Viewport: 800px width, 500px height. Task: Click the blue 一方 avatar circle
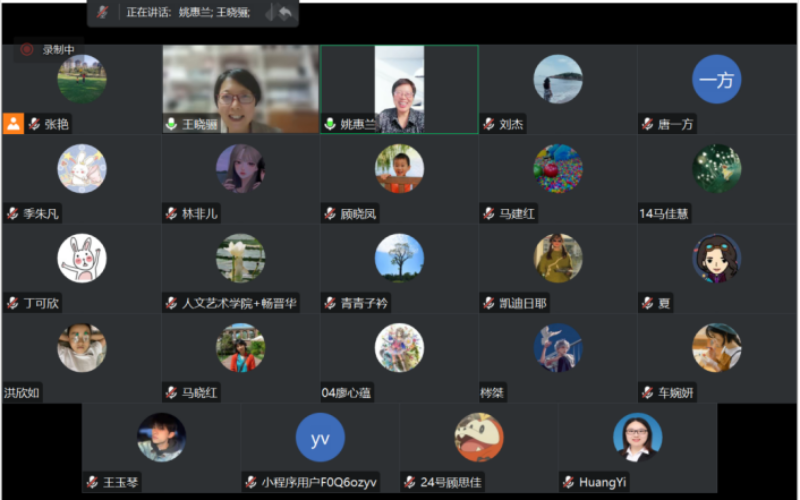click(717, 80)
